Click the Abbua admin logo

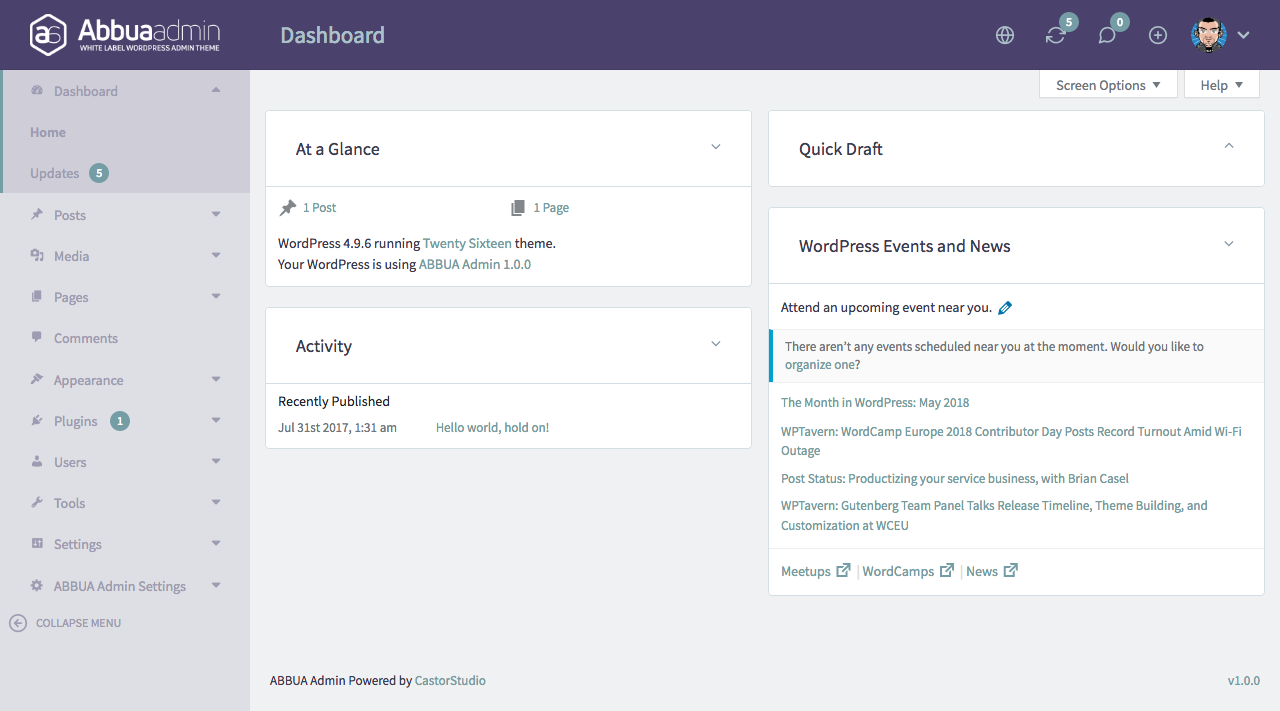pyautogui.click(x=126, y=34)
